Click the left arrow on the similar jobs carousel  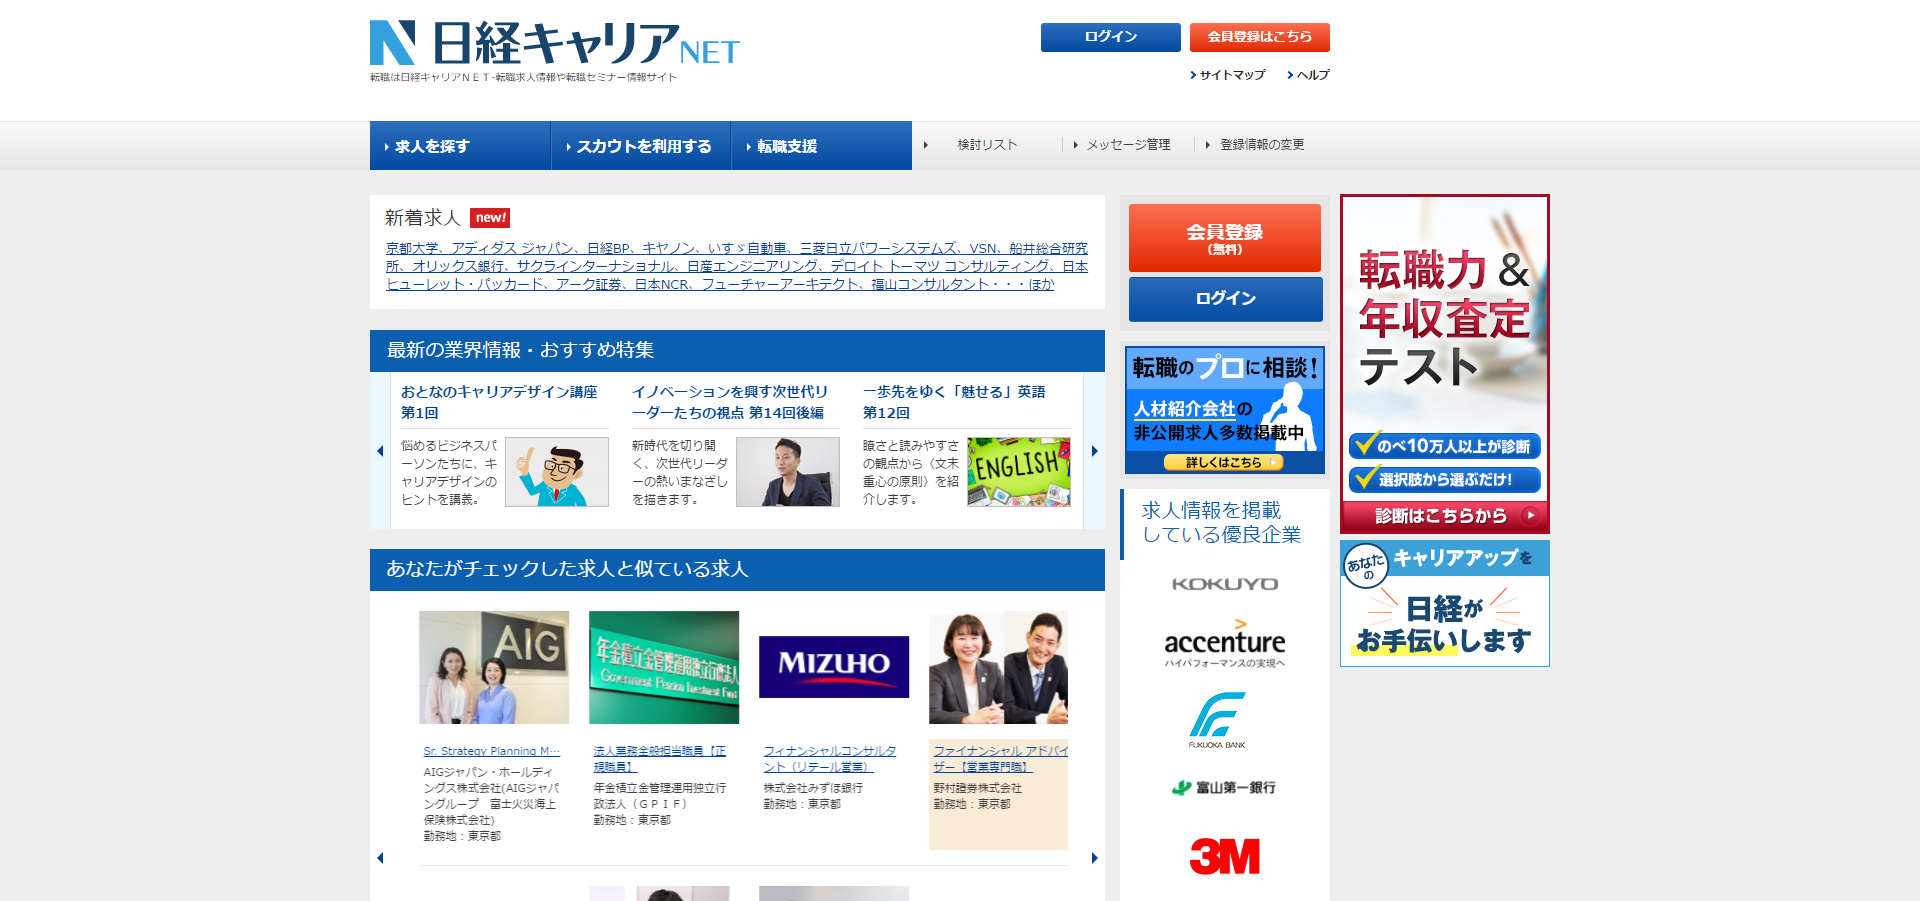coord(380,857)
